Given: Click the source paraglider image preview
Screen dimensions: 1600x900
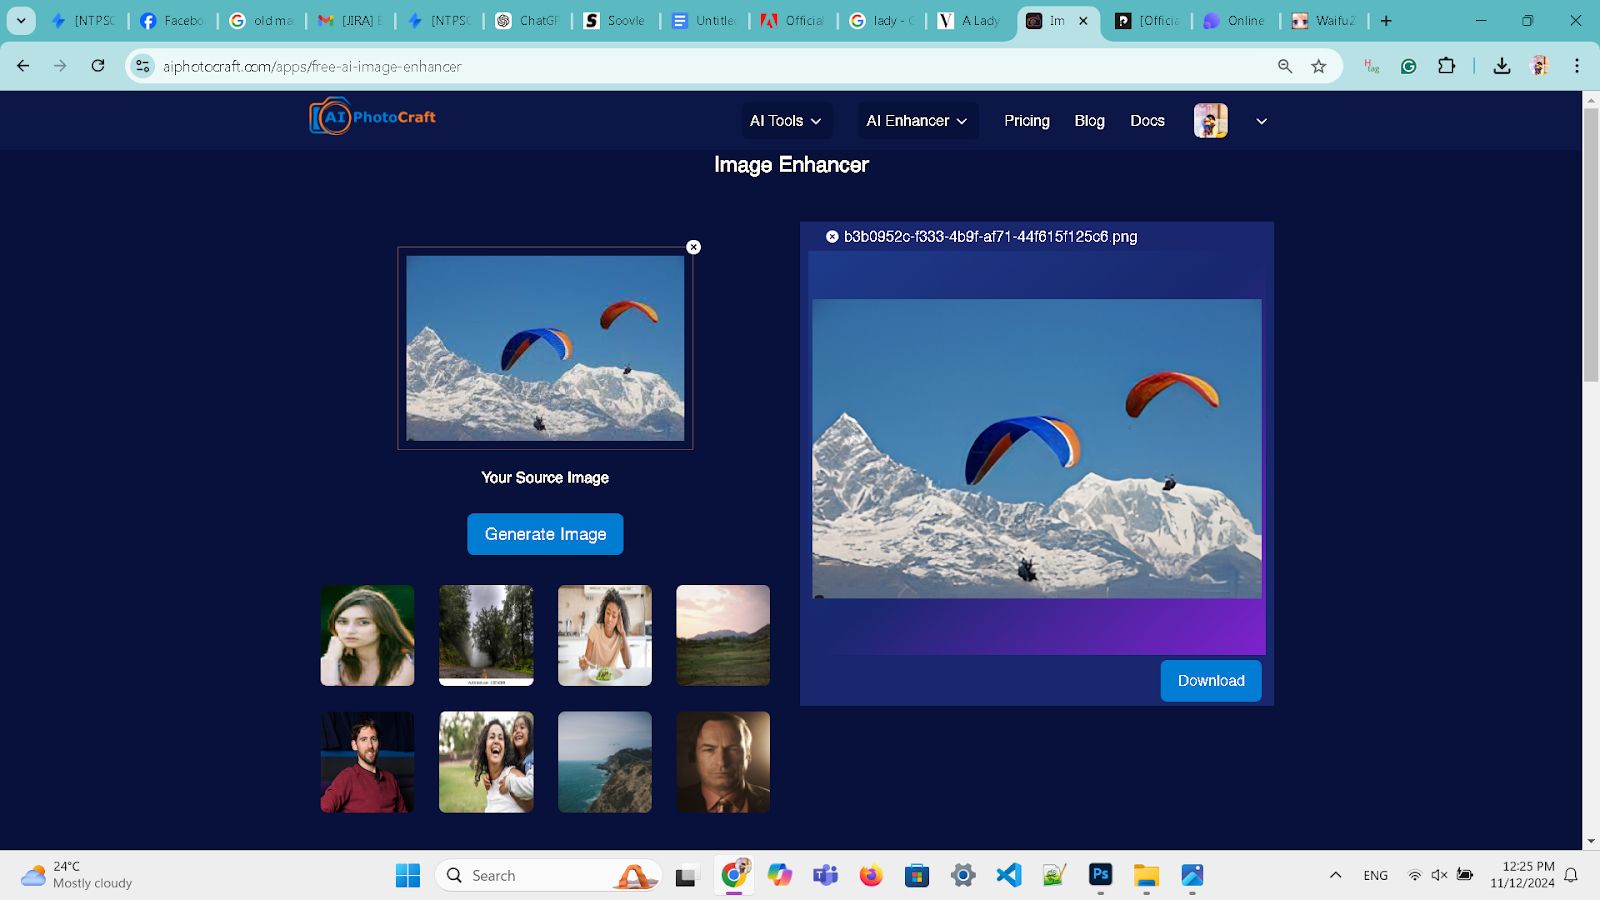Looking at the screenshot, I should pos(545,348).
